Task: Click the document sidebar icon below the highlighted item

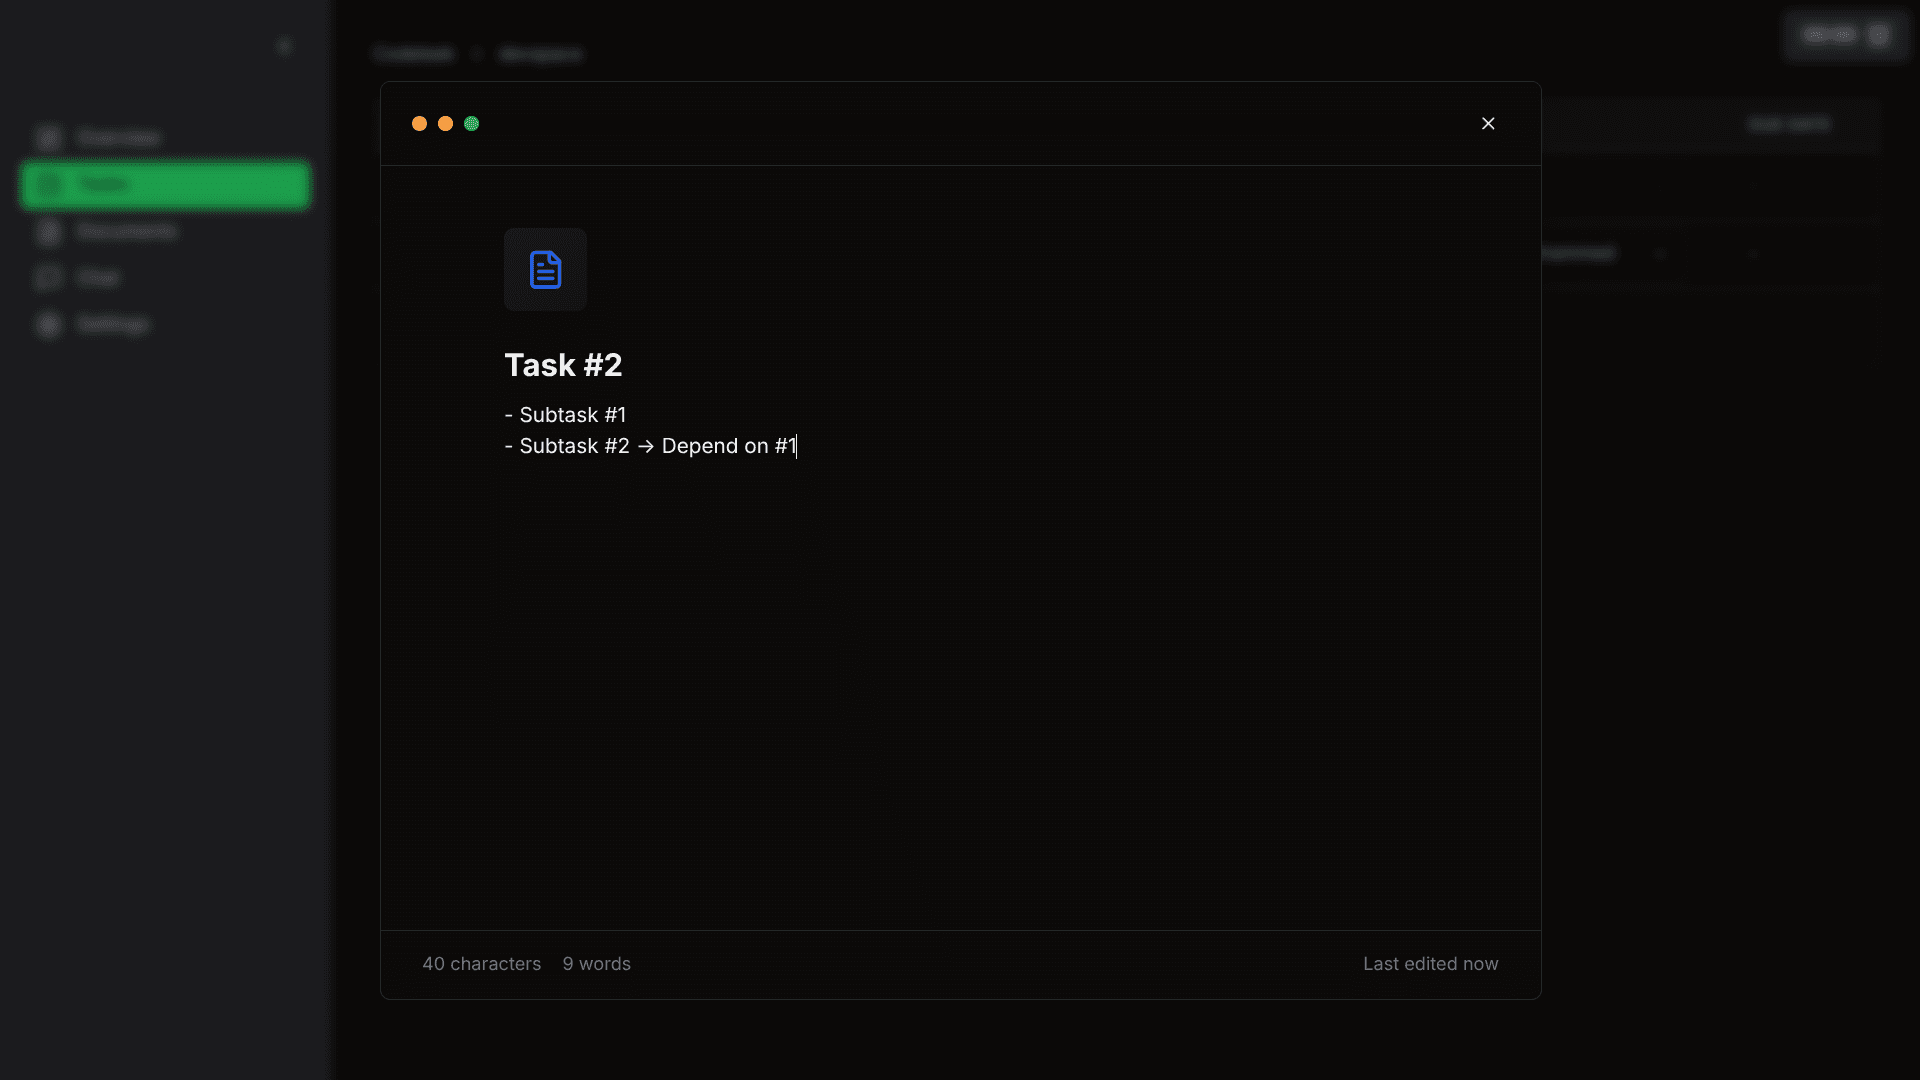Action: click(48, 231)
